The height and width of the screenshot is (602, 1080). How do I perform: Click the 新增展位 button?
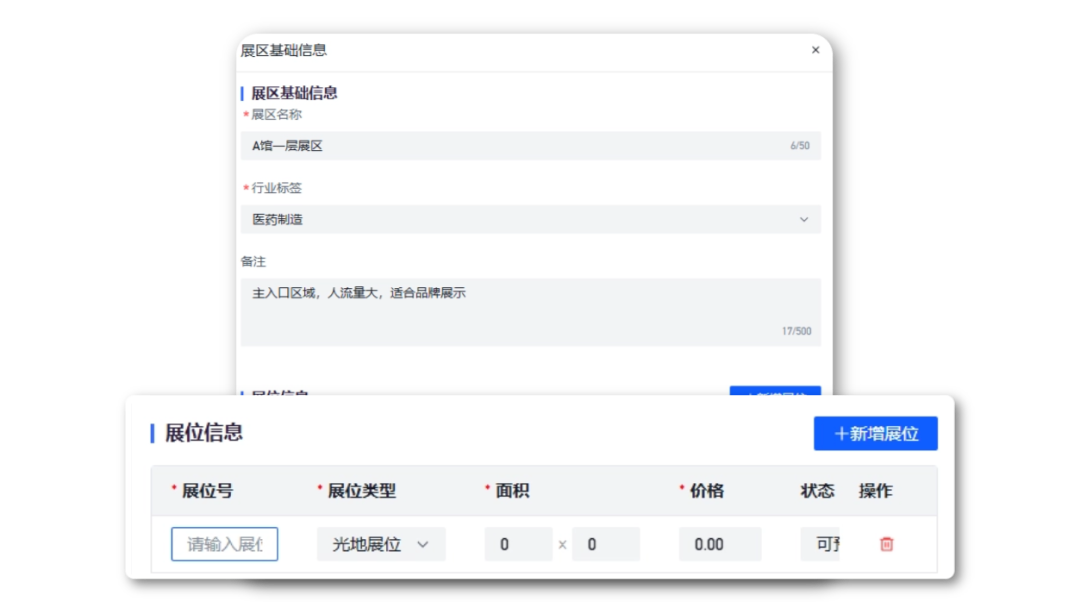pos(876,433)
